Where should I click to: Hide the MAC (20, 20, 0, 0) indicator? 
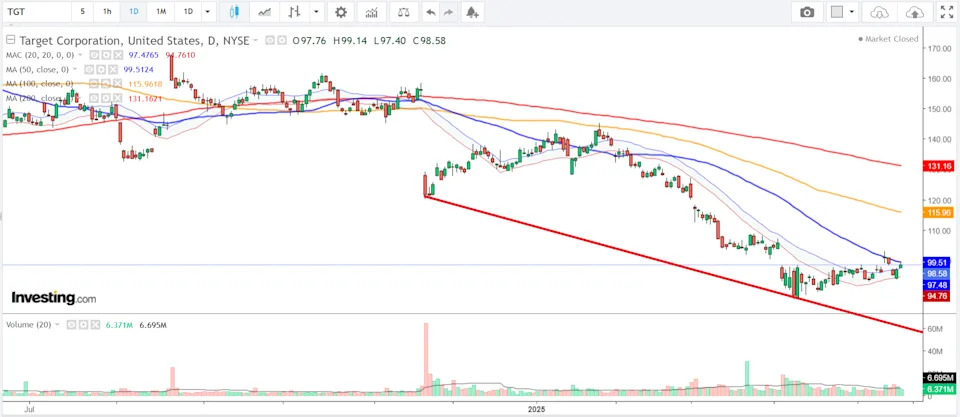click(94, 55)
